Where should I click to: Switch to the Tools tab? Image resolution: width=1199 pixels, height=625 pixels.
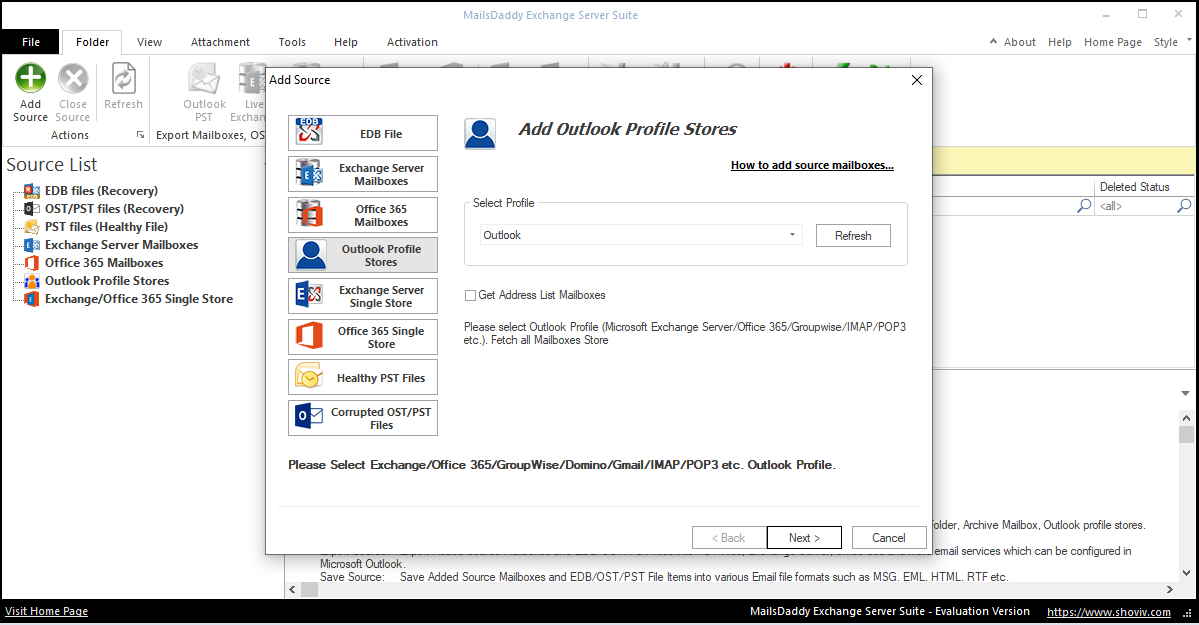pos(292,42)
